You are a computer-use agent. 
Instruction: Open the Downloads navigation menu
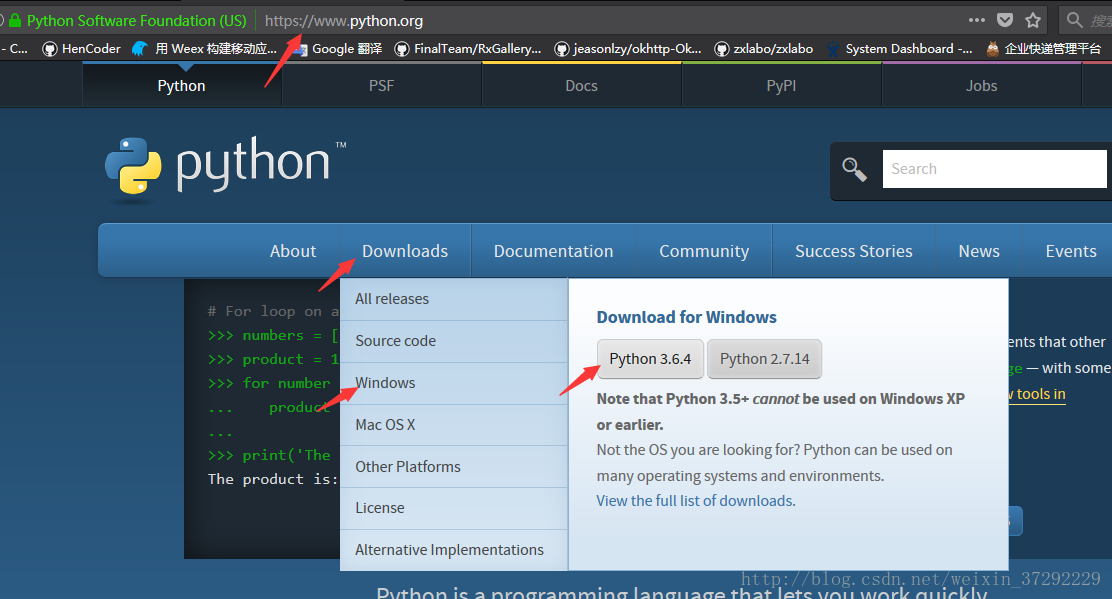pyautogui.click(x=405, y=251)
